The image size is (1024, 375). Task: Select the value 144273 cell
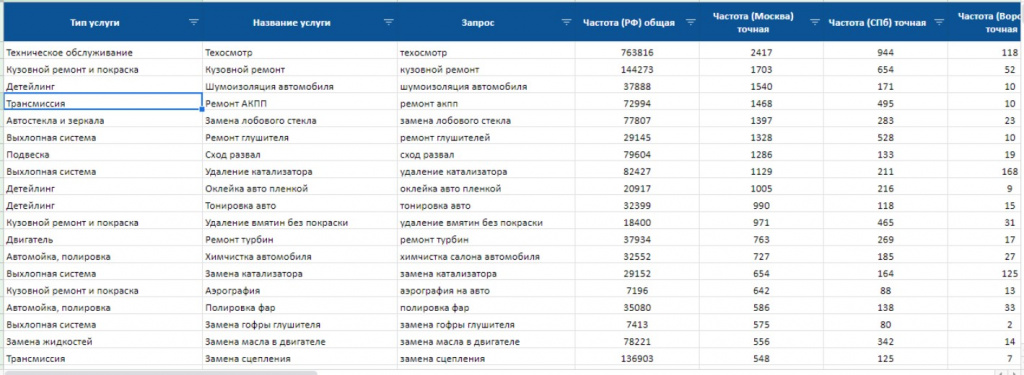pos(637,69)
